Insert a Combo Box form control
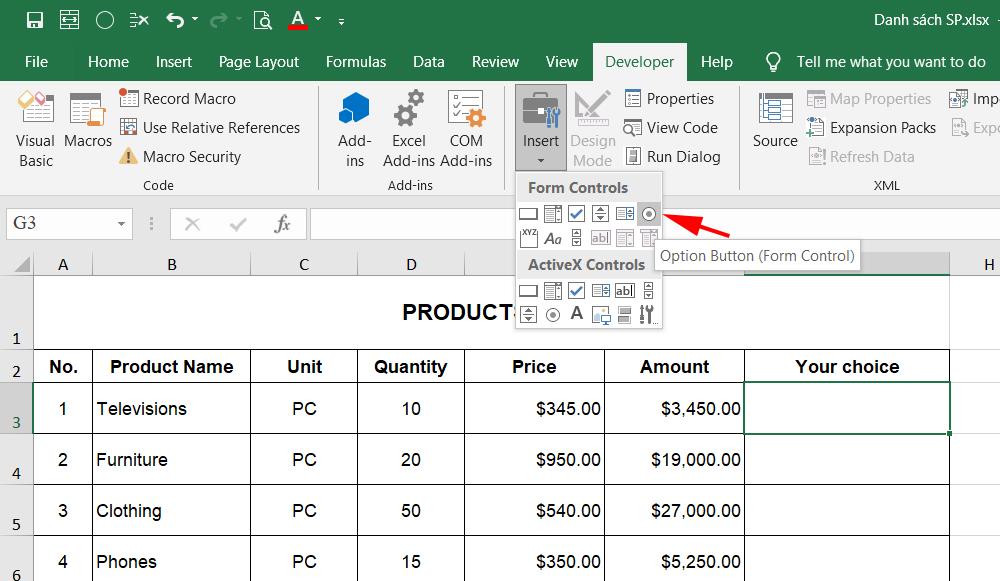The image size is (1000, 581). pyautogui.click(x=553, y=214)
